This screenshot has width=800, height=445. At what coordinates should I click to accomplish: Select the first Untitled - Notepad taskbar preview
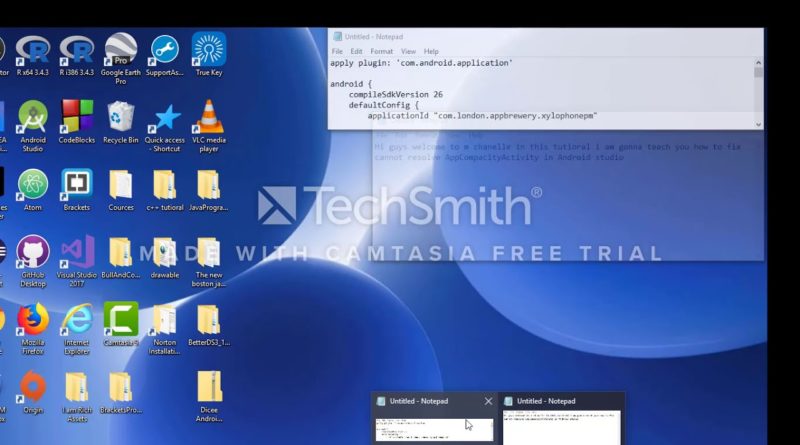click(434, 418)
